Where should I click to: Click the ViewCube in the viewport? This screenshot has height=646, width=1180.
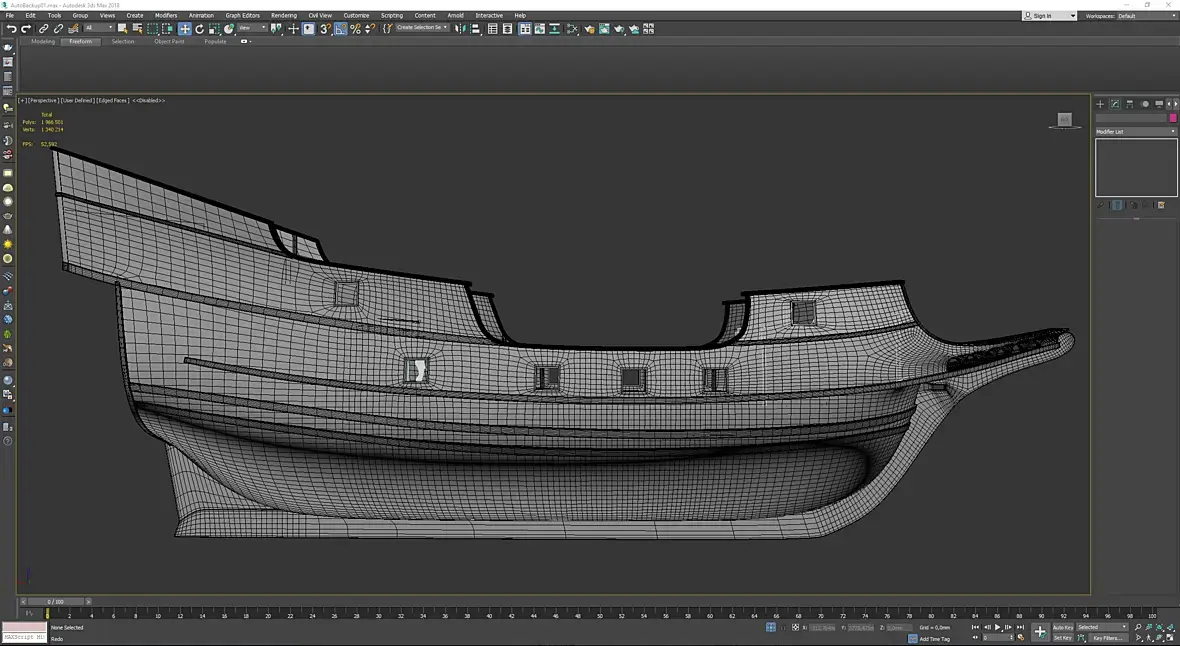pyautogui.click(x=1064, y=121)
